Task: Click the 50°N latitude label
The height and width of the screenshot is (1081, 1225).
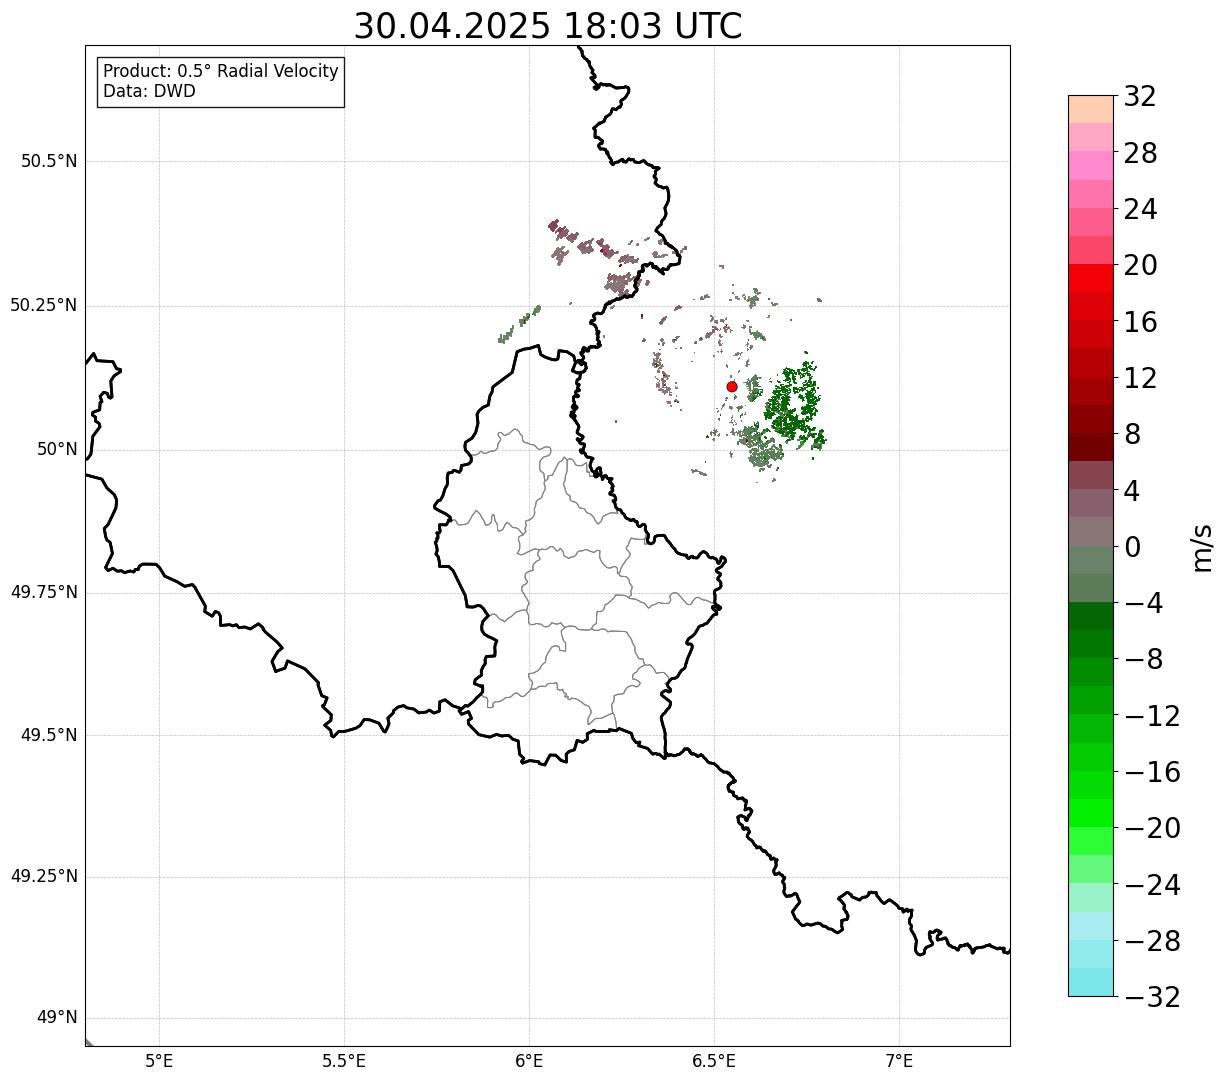Action: tap(57, 450)
